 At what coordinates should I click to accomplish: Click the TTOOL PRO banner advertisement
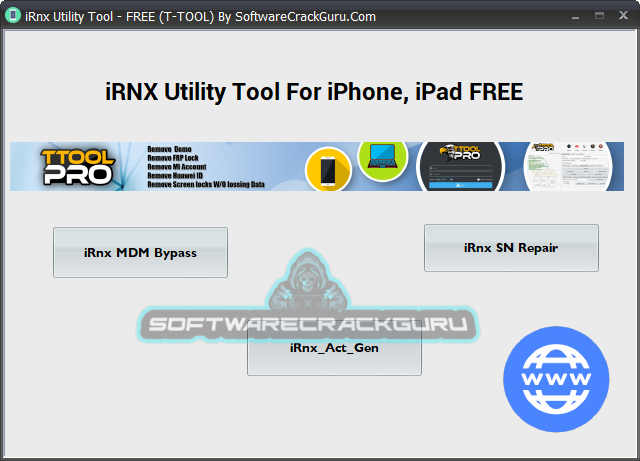click(x=317, y=167)
